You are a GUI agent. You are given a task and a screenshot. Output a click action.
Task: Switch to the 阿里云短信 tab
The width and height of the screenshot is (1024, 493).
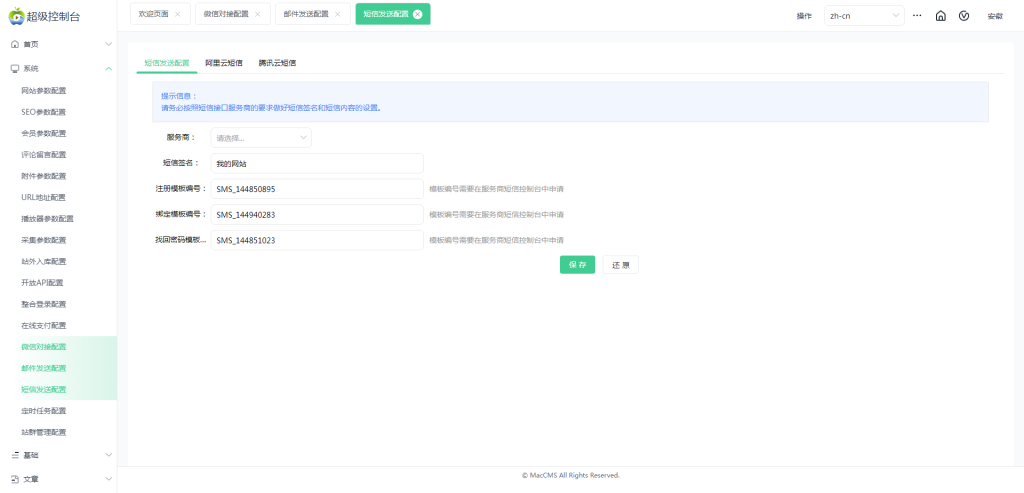pos(223,63)
